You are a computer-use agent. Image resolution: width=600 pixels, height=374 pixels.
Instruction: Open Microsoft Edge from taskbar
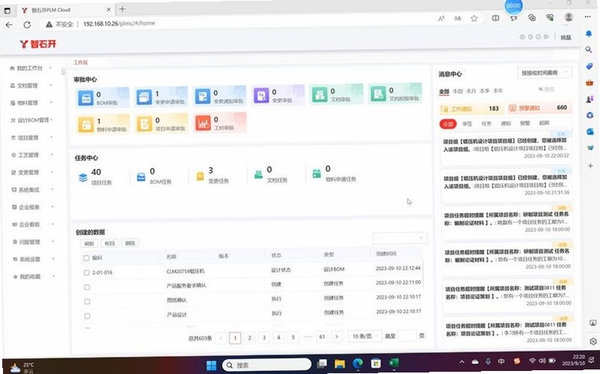click(358, 363)
